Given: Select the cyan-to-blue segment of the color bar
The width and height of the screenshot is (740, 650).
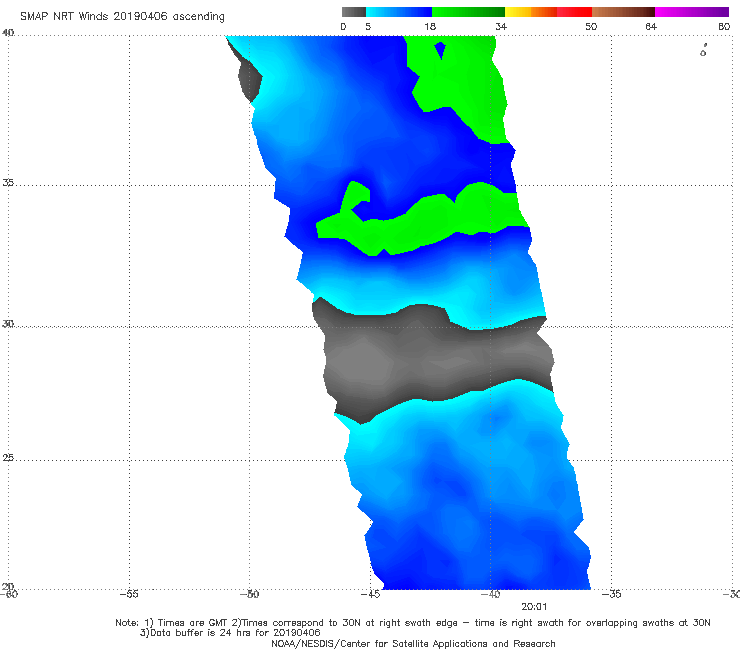Looking at the screenshot, I should [399, 12].
